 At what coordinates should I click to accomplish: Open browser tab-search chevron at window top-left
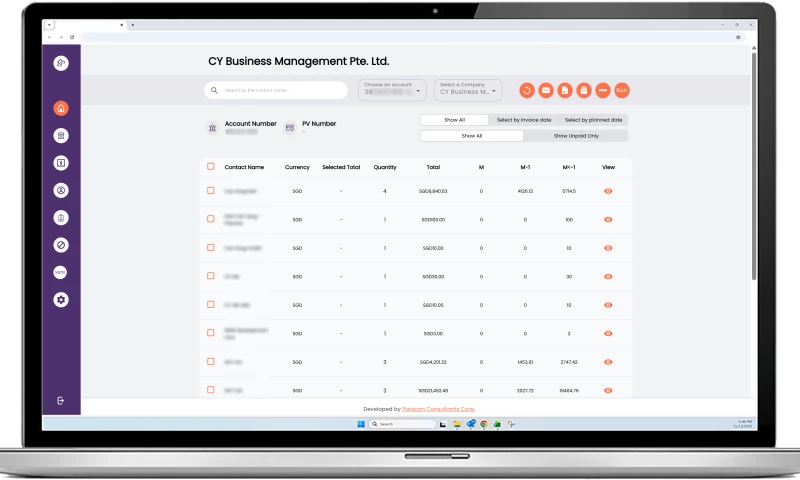(x=49, y=24)
